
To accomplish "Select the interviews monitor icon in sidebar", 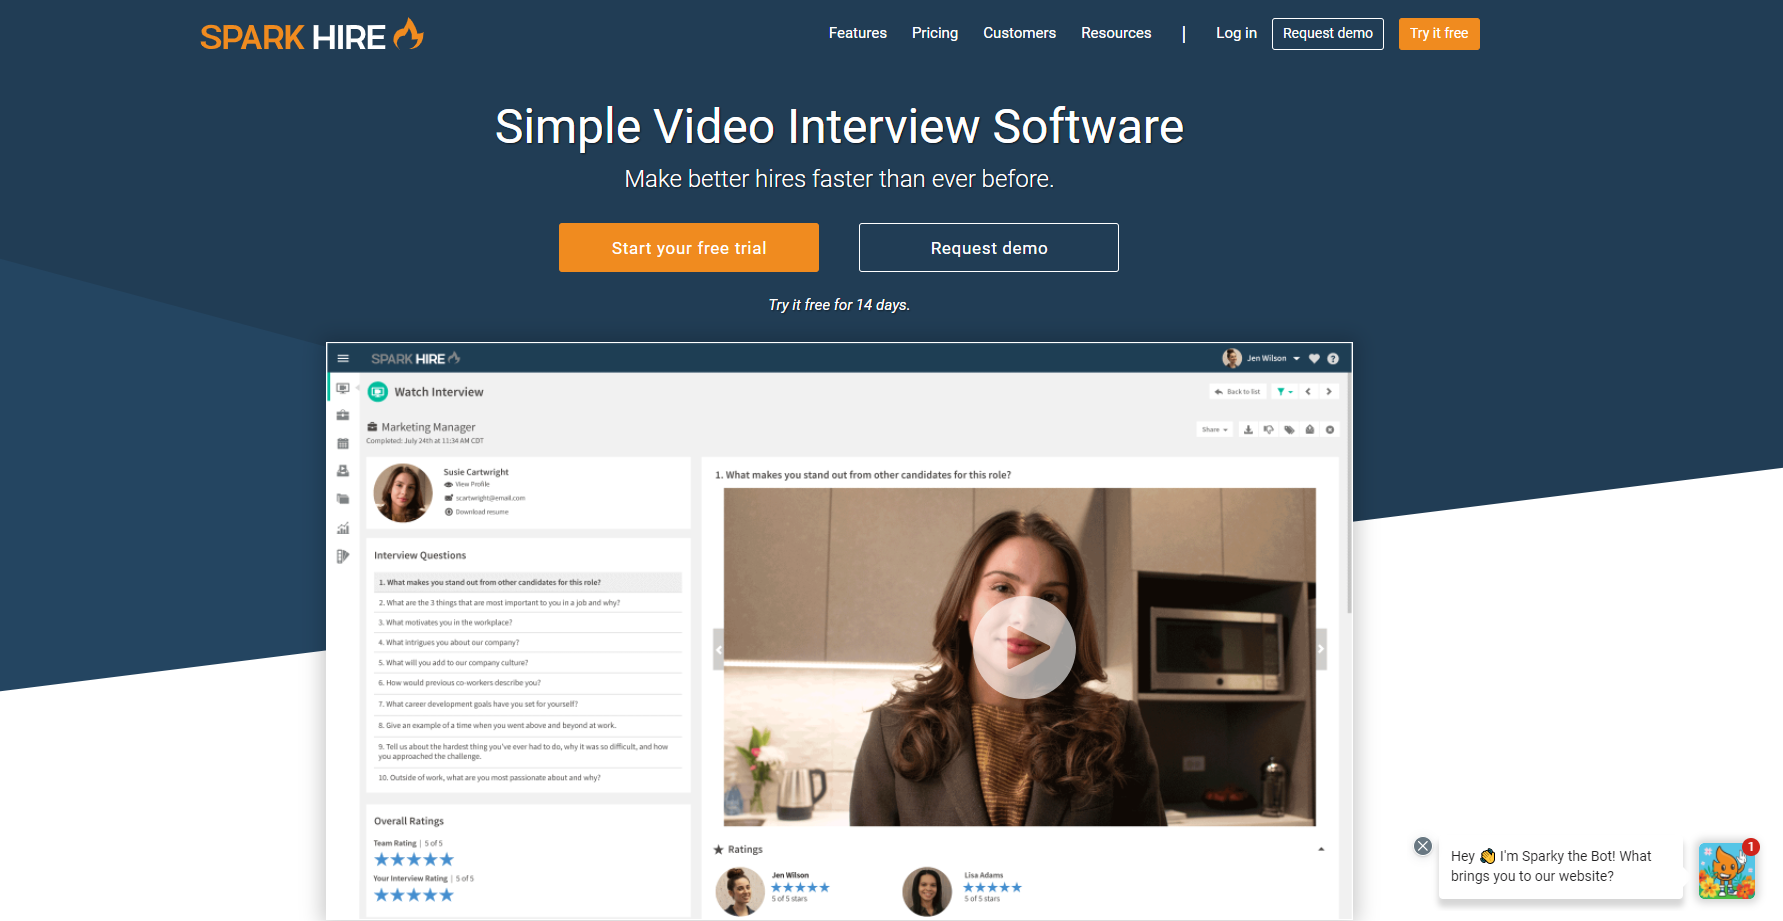I will 343,388.
